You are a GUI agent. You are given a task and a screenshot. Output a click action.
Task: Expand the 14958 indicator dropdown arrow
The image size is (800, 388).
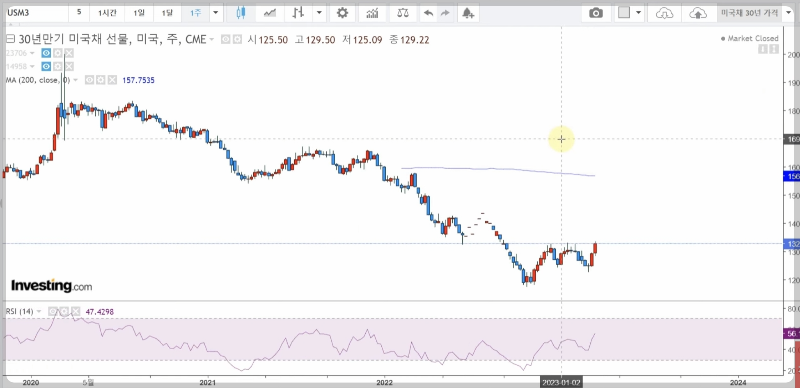coord(32,66)
